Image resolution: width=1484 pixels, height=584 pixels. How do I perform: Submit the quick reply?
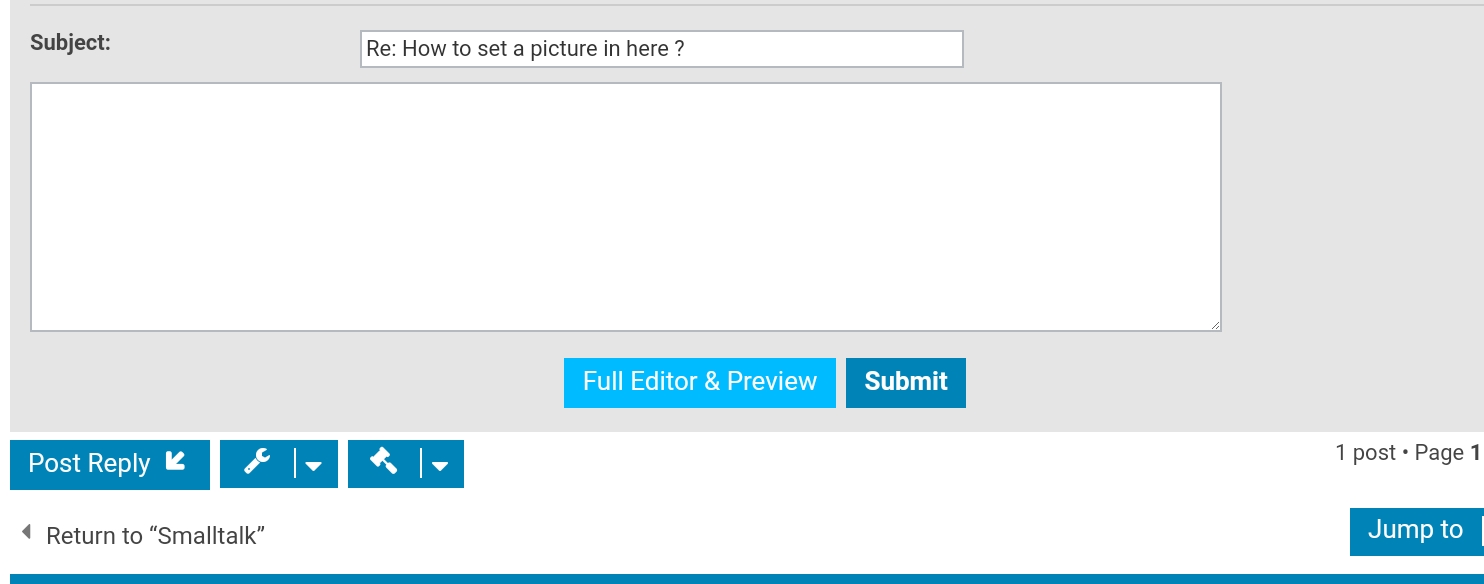coord(906,382)
